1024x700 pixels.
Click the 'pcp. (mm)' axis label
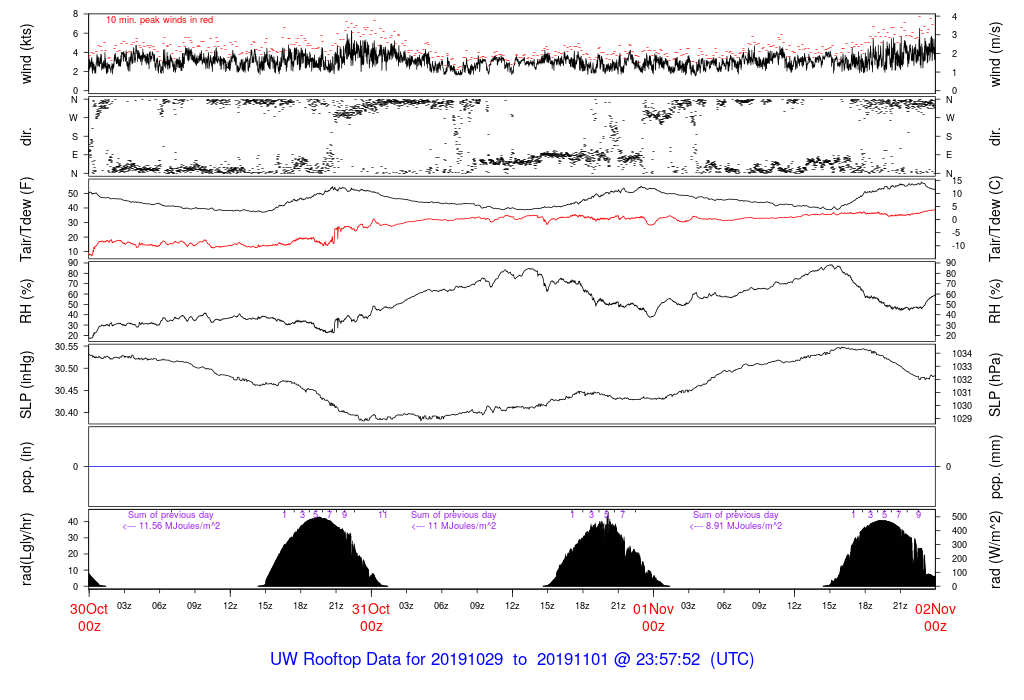[996, 466]
